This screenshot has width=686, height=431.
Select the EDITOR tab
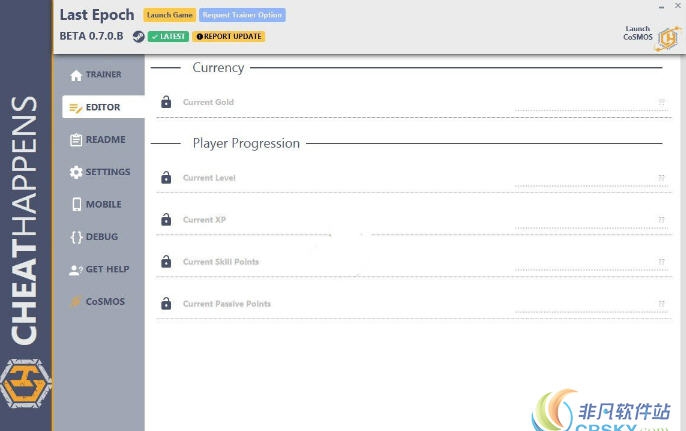(x=103, y=107)
